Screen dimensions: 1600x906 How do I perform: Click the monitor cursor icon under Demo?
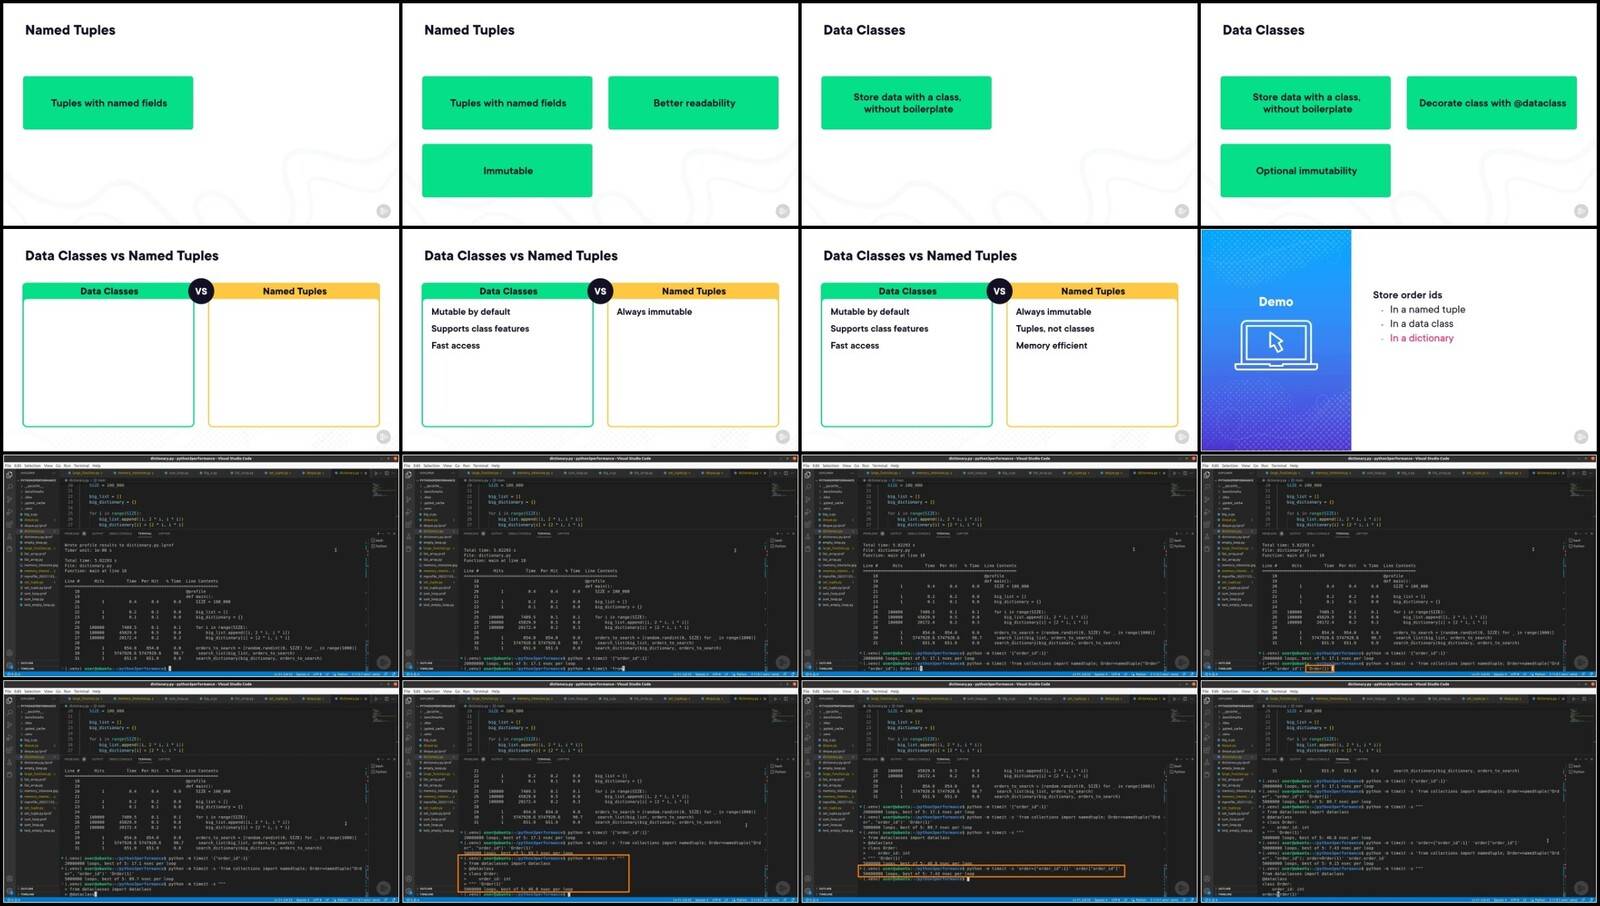click(1275, 345)
